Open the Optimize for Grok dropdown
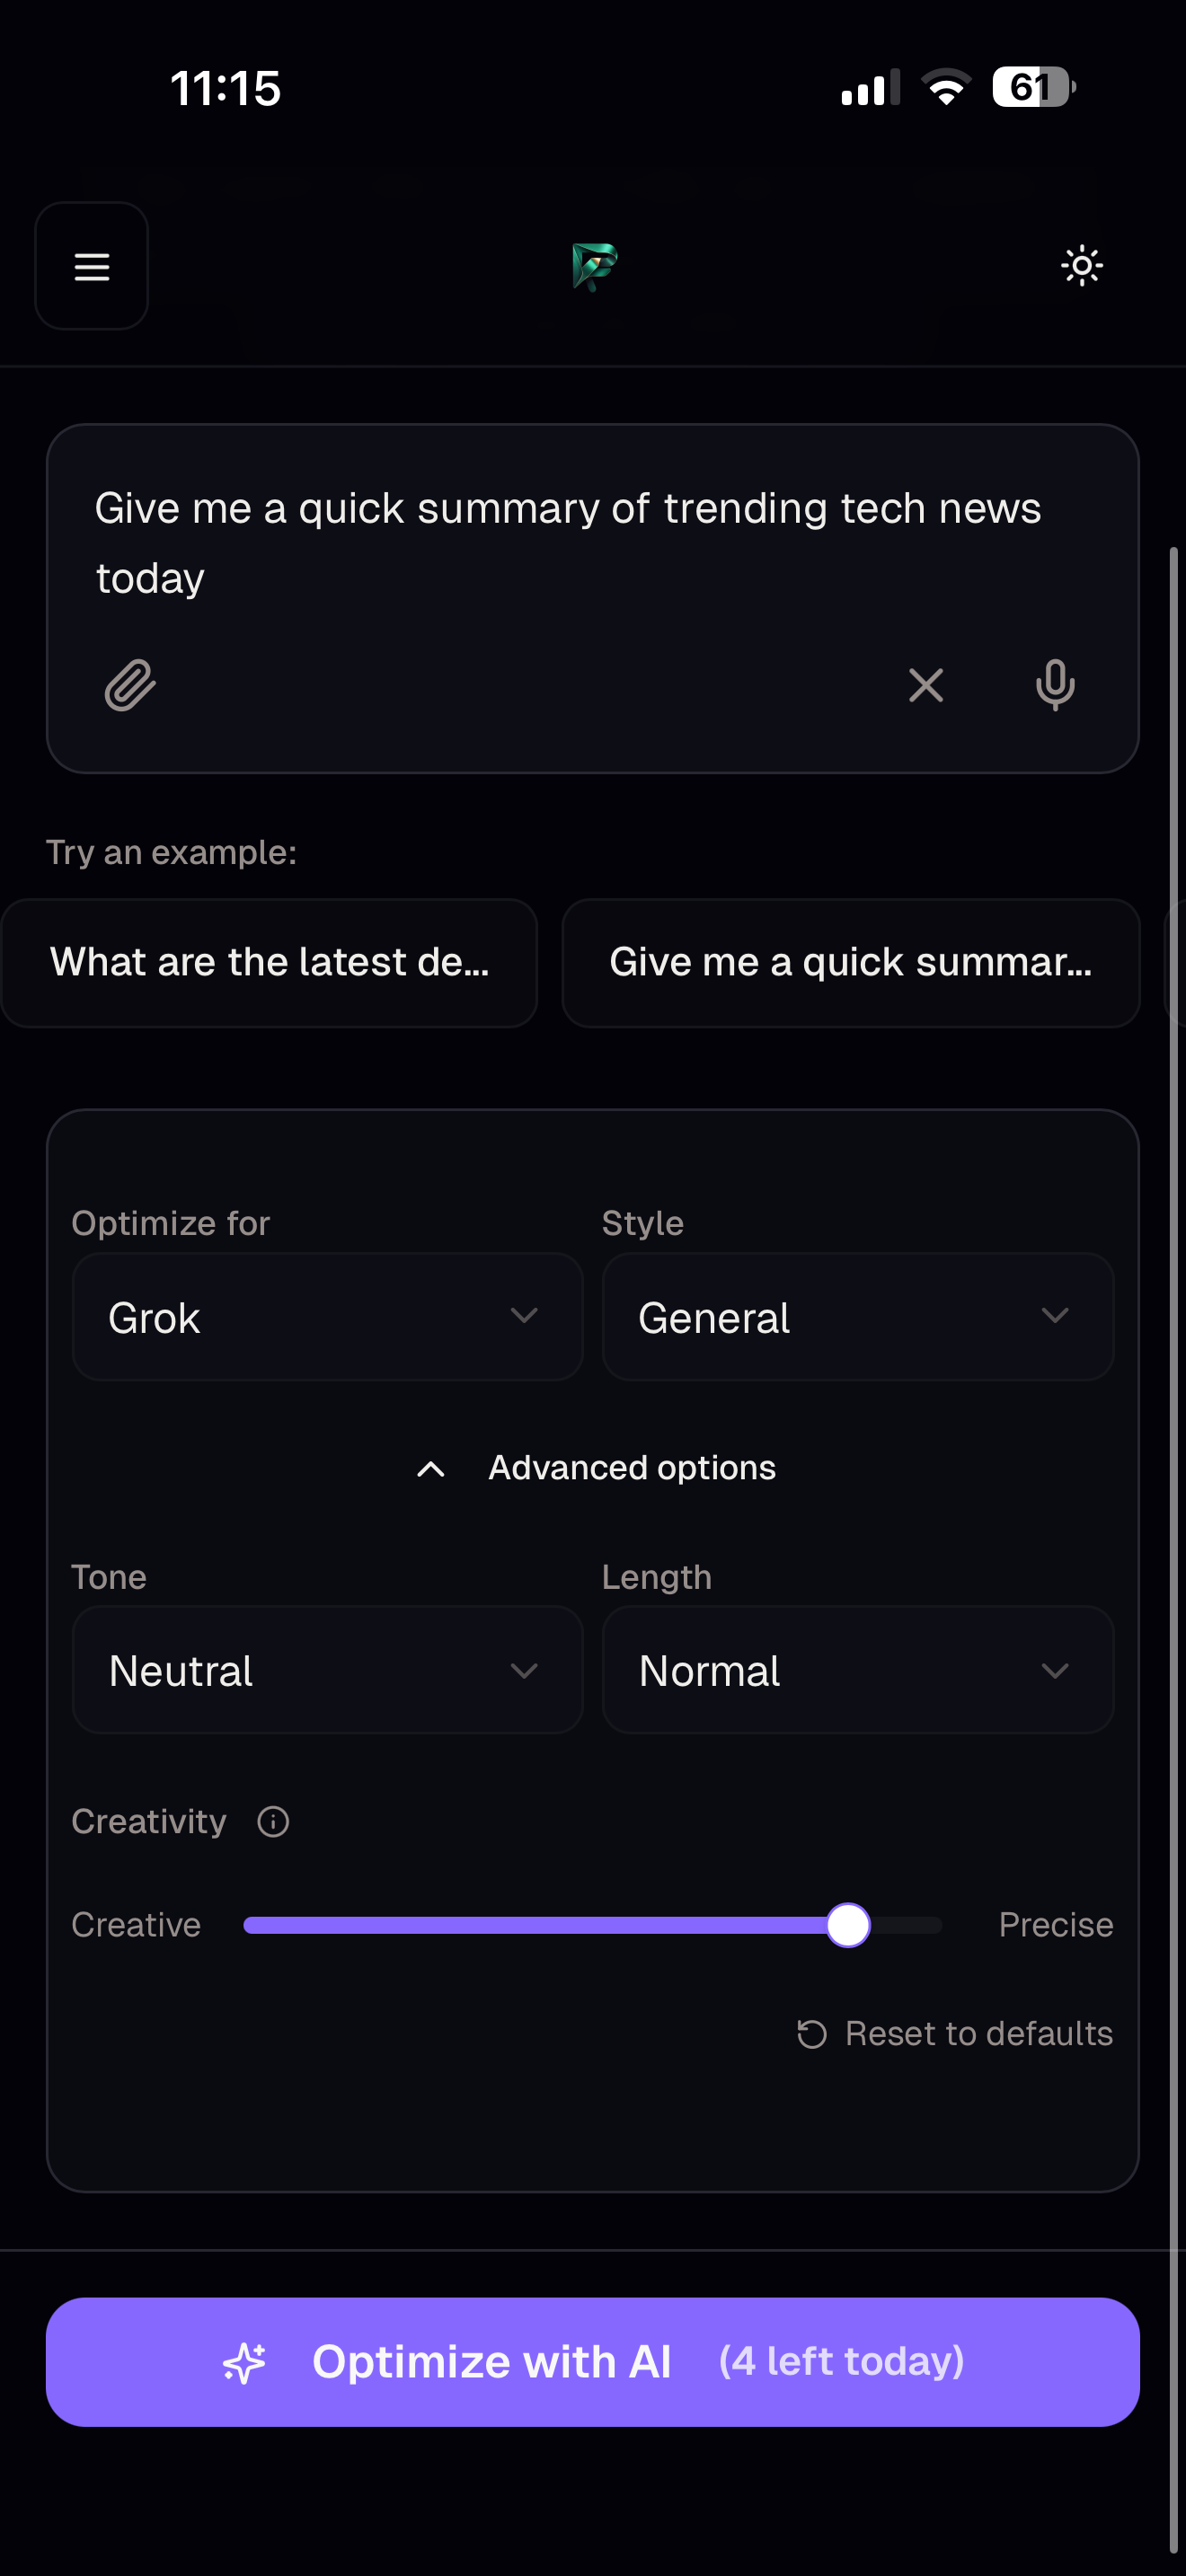Screen dimensions: 1186x2576 328,1317
